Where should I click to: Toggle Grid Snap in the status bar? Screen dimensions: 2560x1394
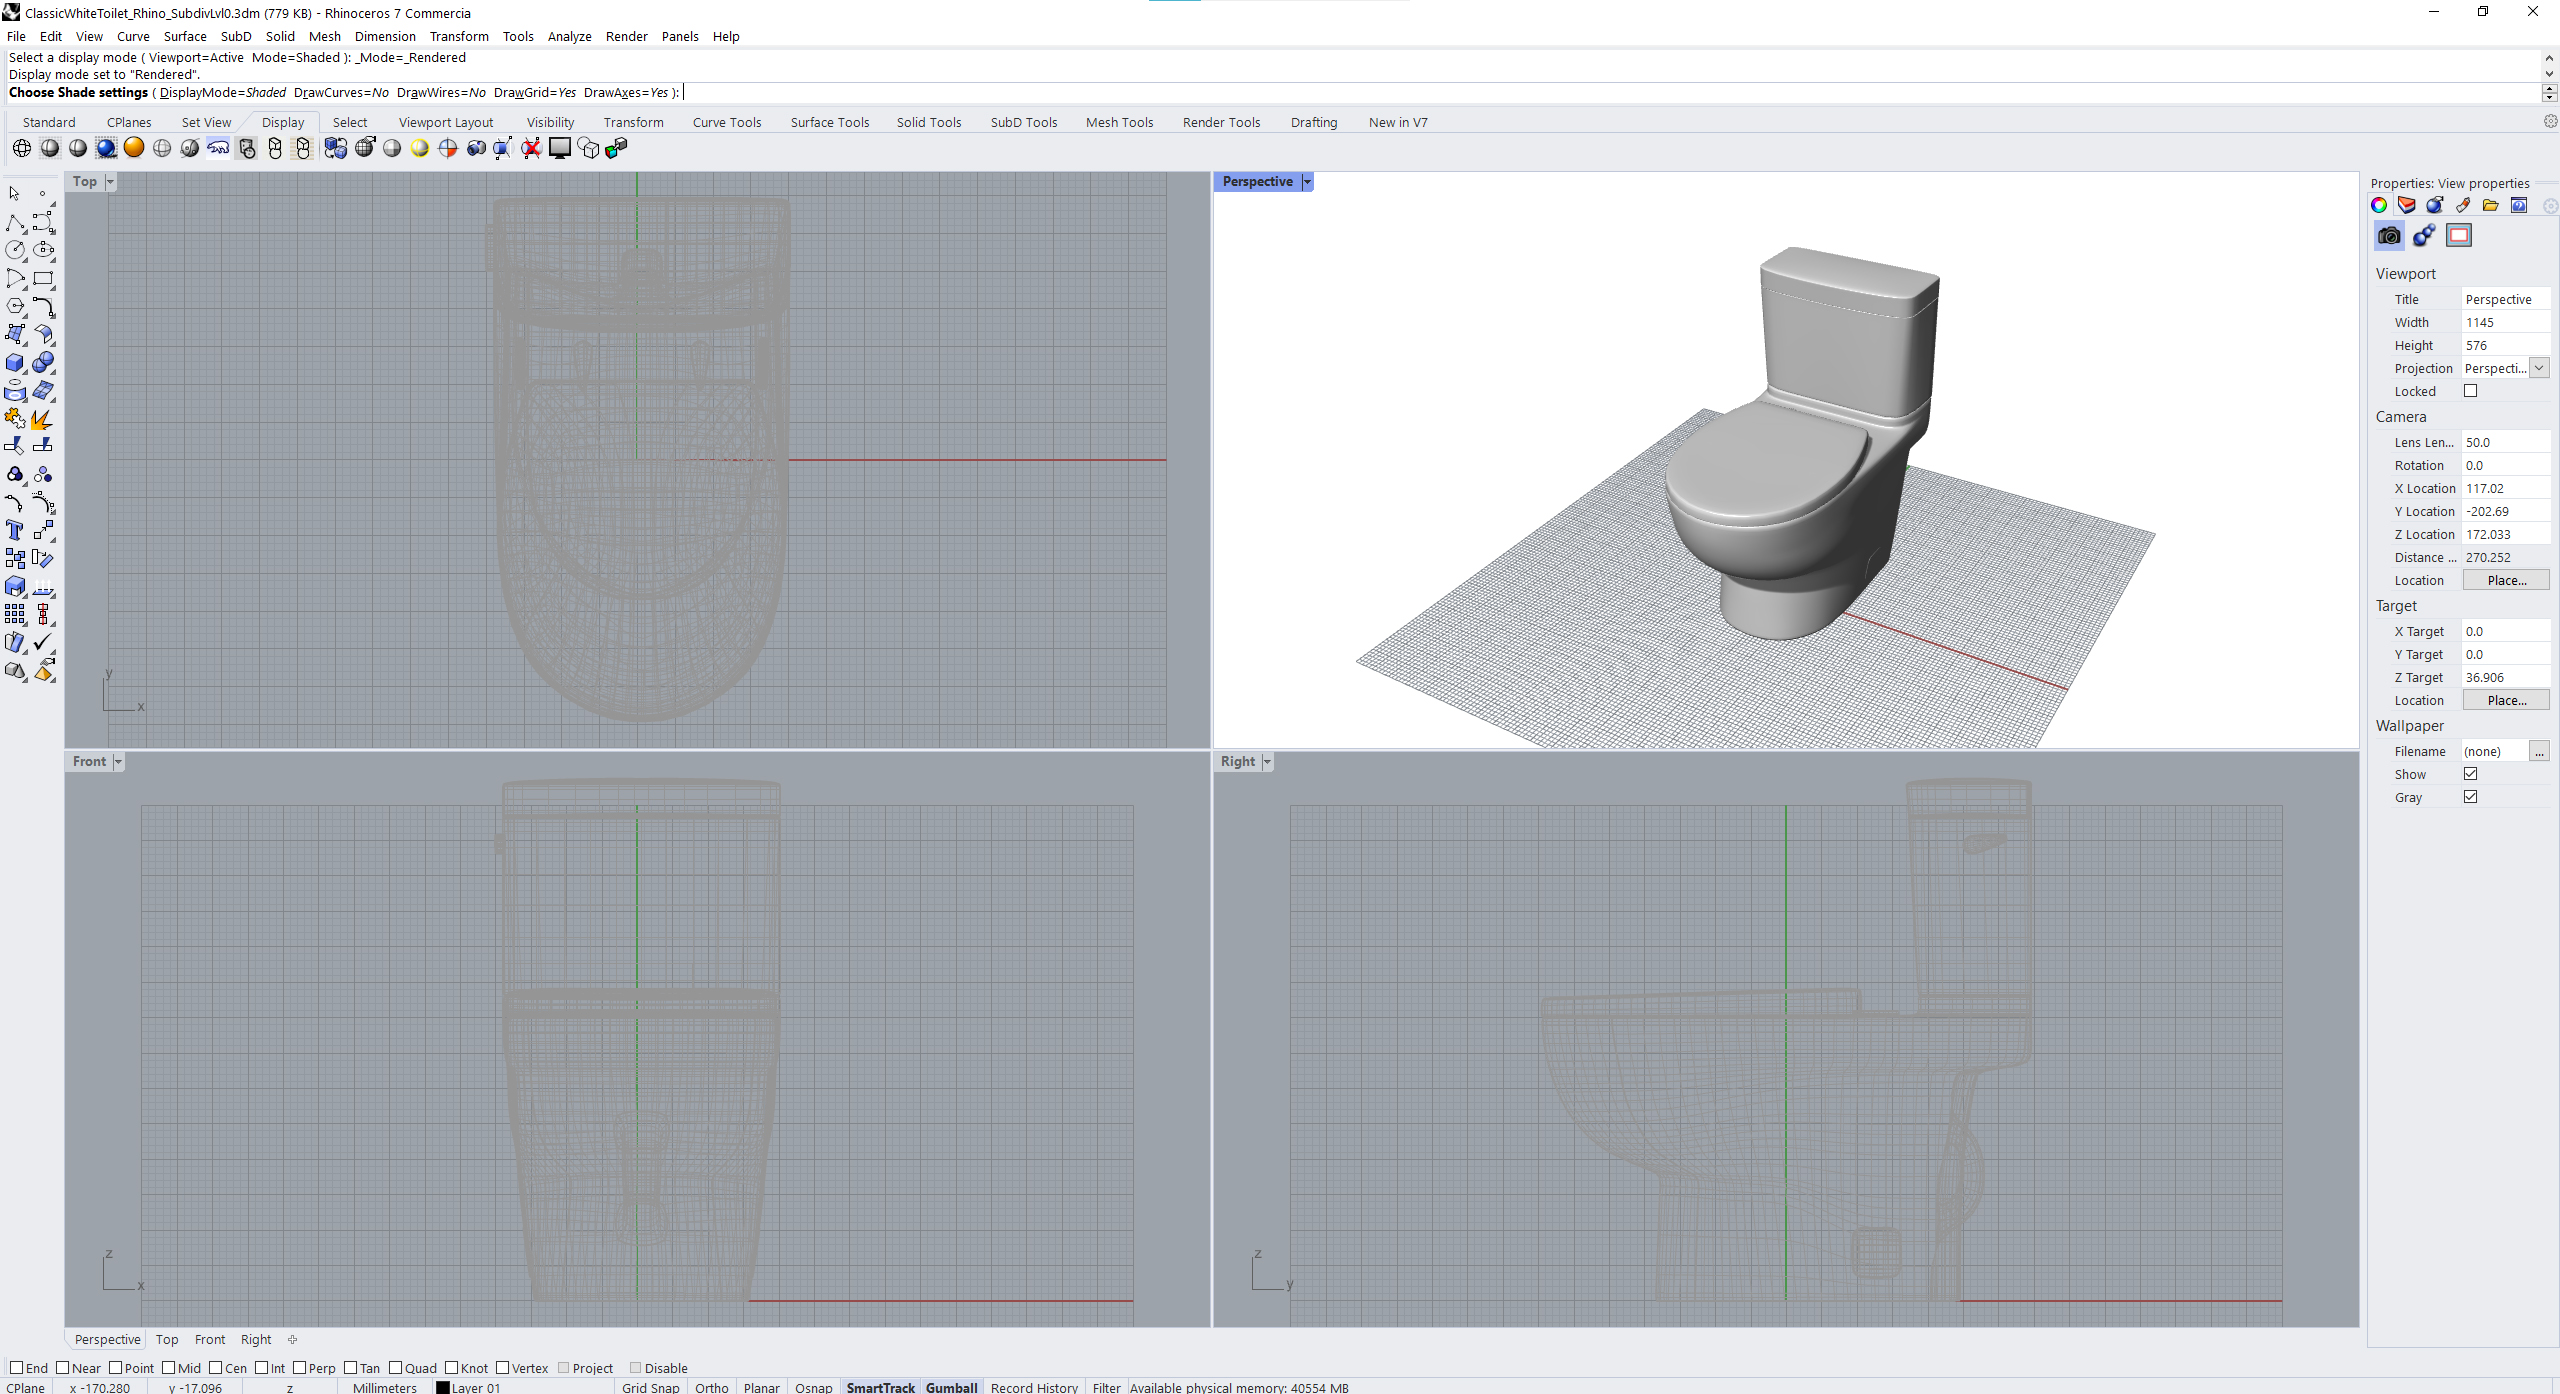pos(650,1387)
